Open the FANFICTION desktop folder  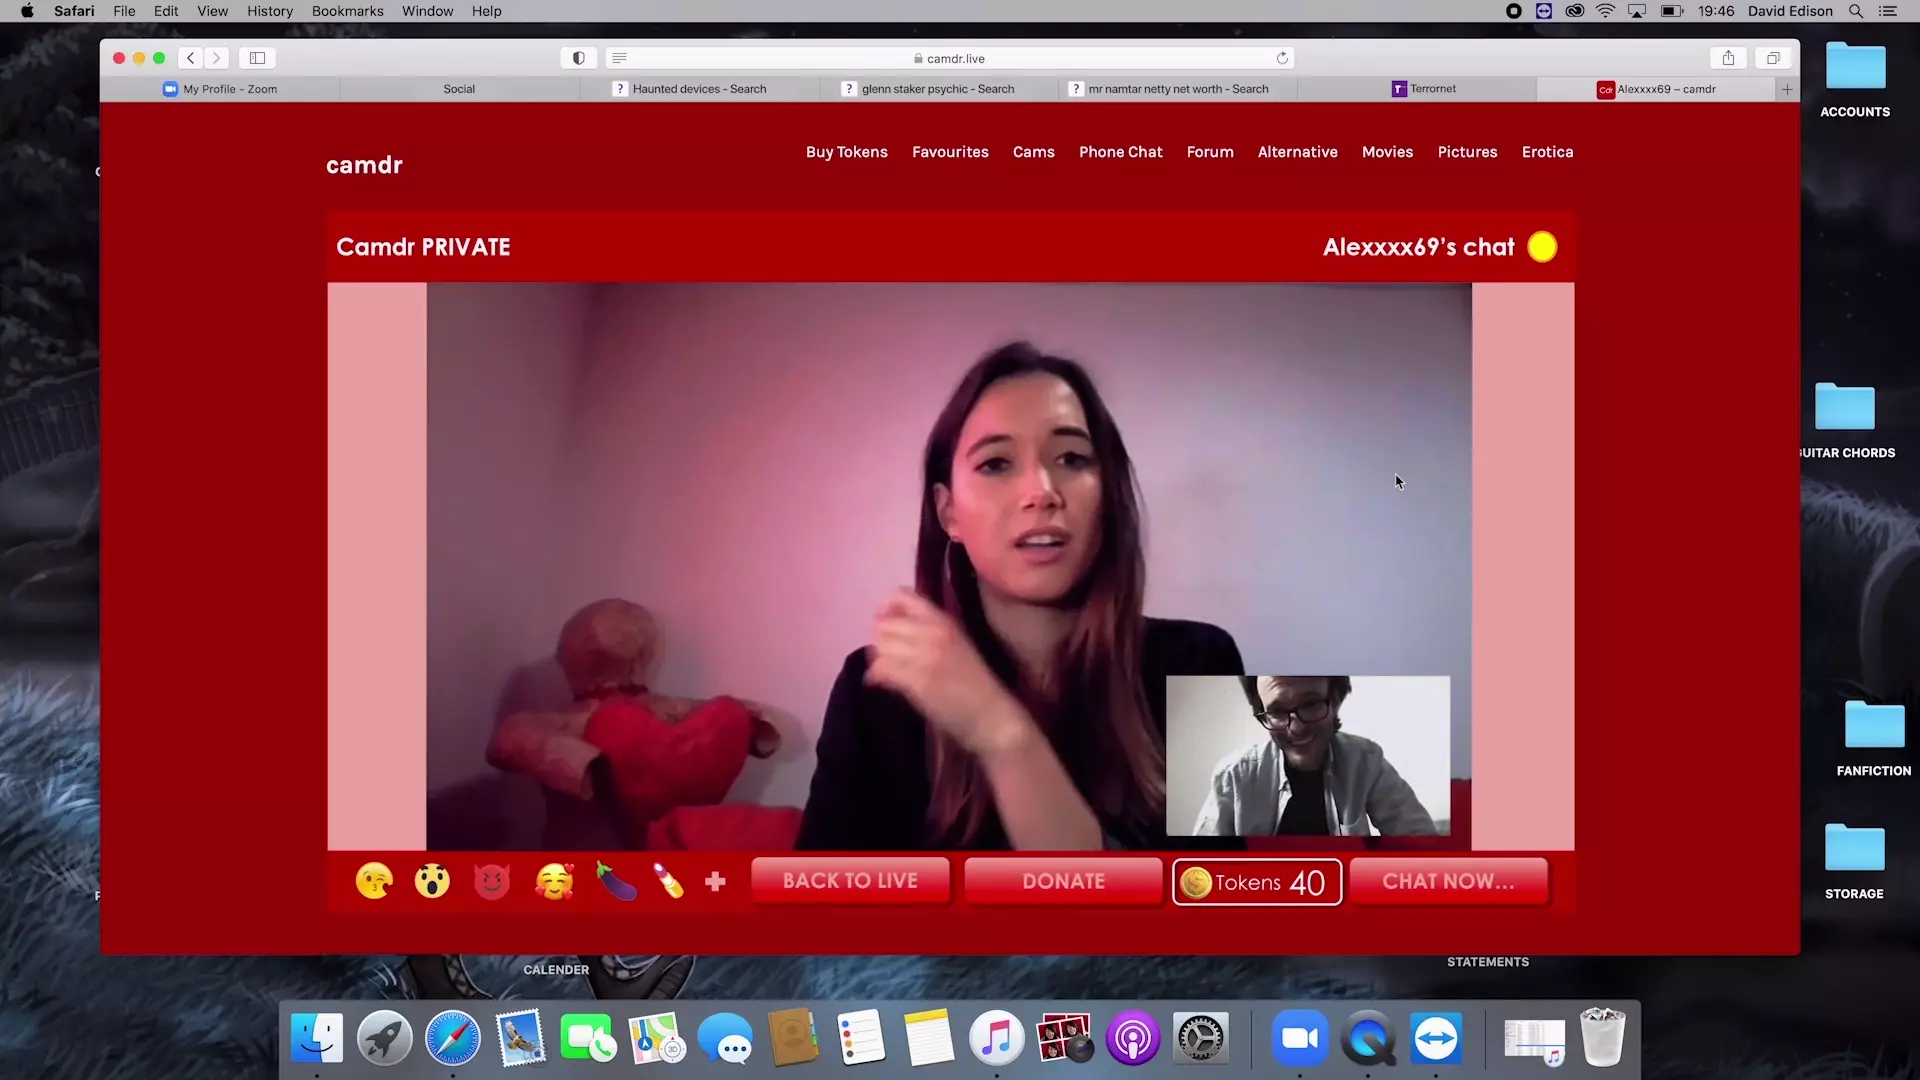[1874, 738]
